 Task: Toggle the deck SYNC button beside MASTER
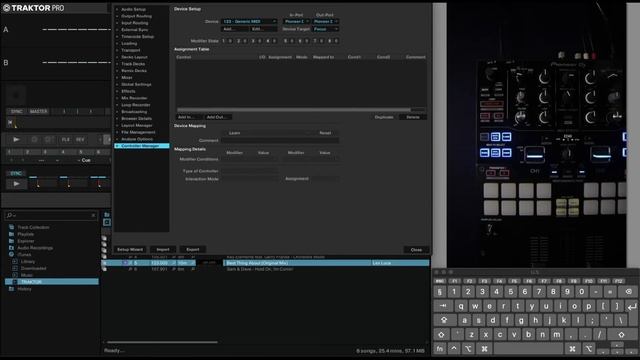pos(17,111)
